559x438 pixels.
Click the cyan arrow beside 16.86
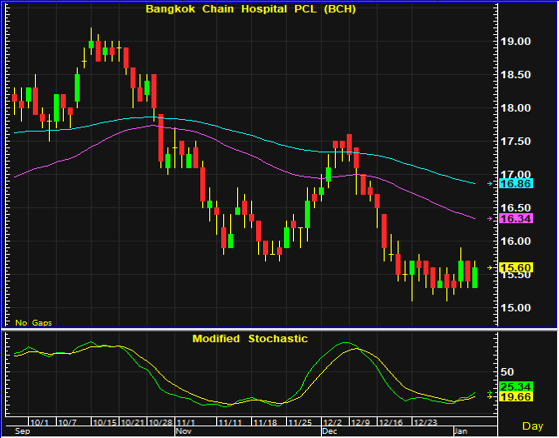490,184
